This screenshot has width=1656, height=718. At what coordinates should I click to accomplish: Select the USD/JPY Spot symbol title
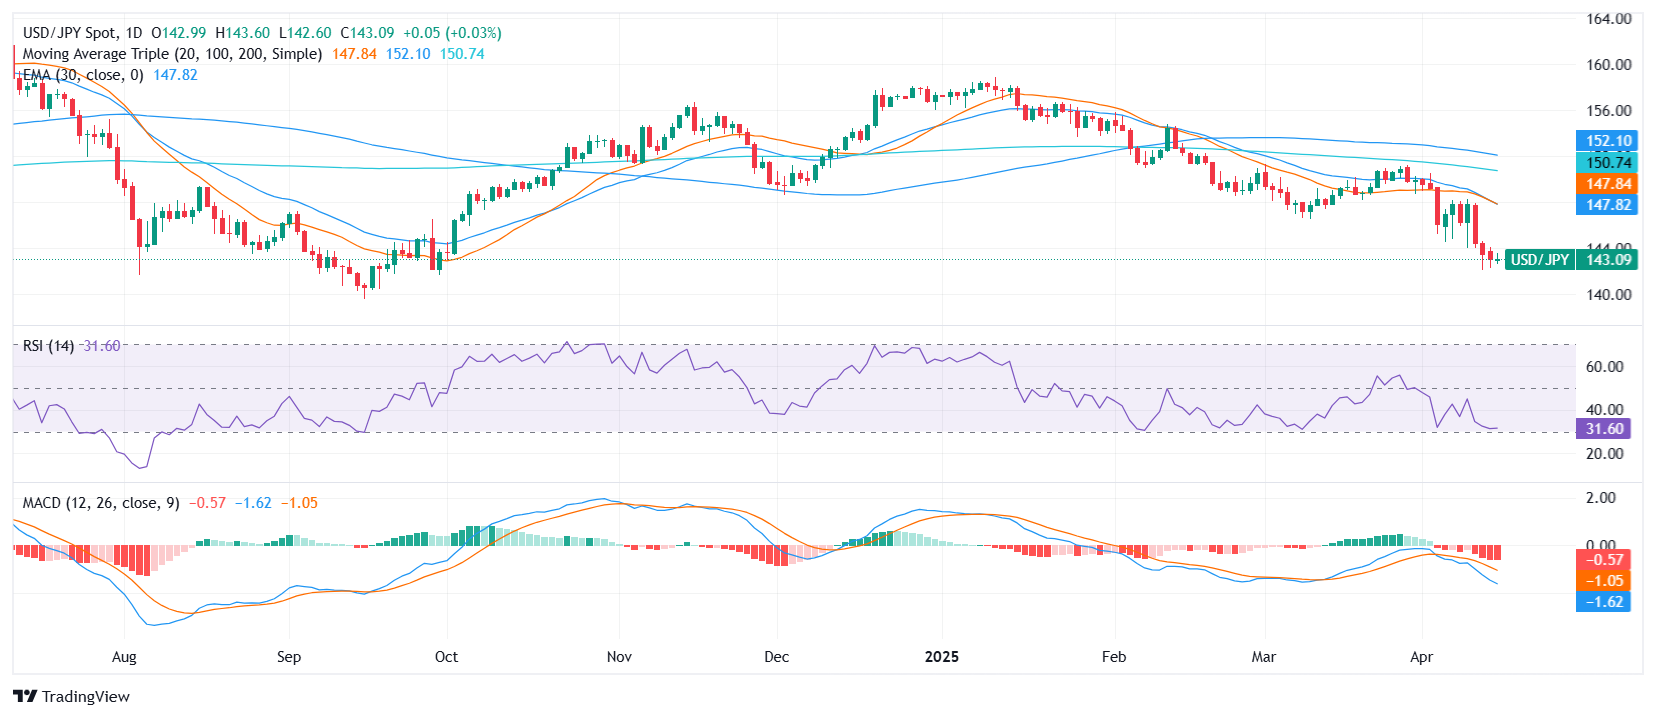pos(69,33)
